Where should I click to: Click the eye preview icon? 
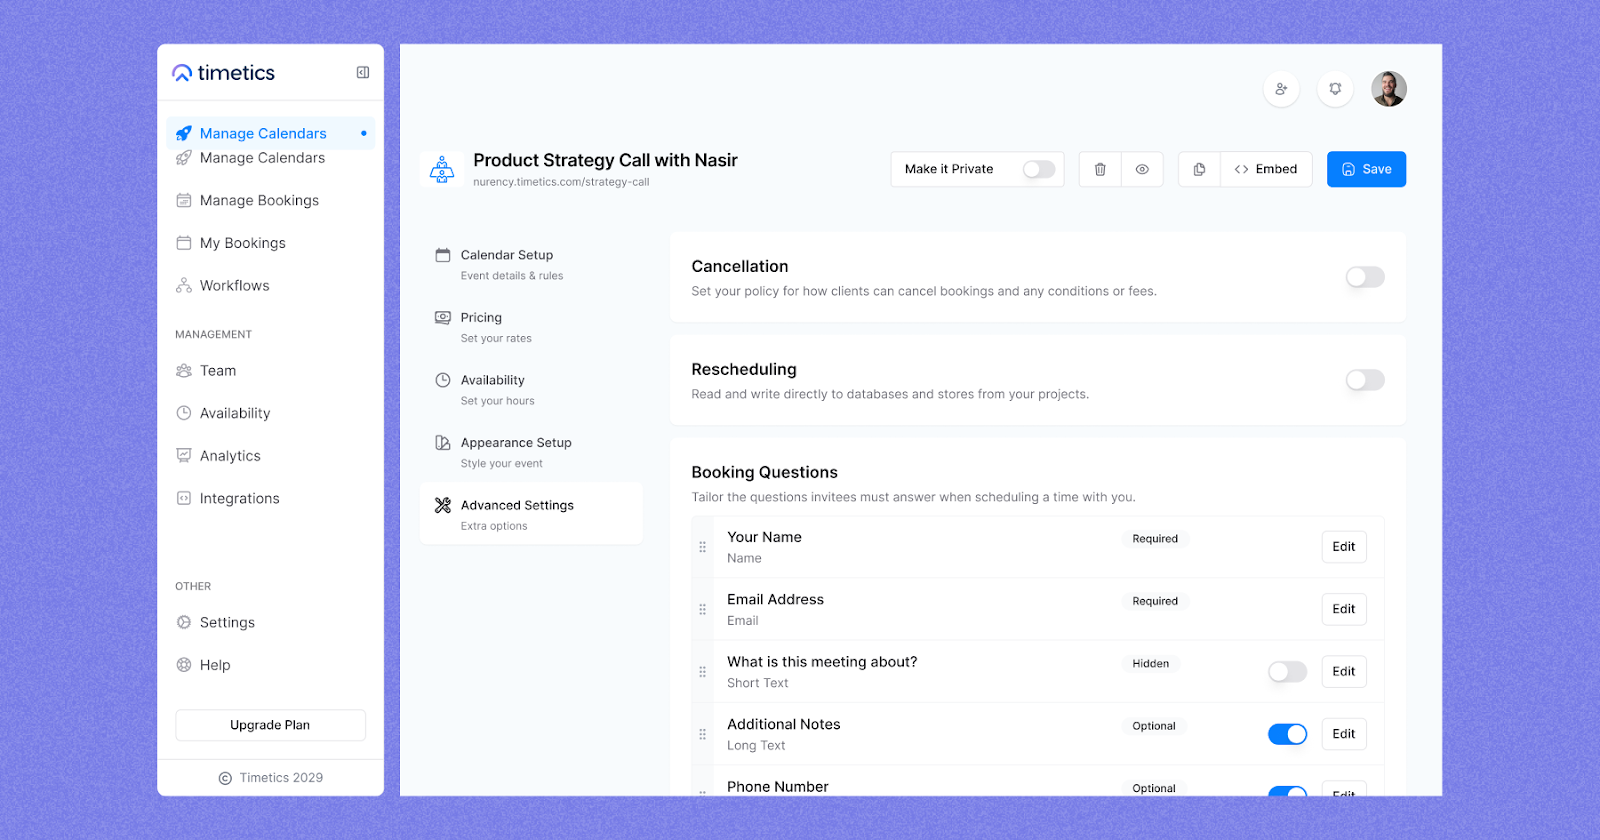click(1142, 169)
